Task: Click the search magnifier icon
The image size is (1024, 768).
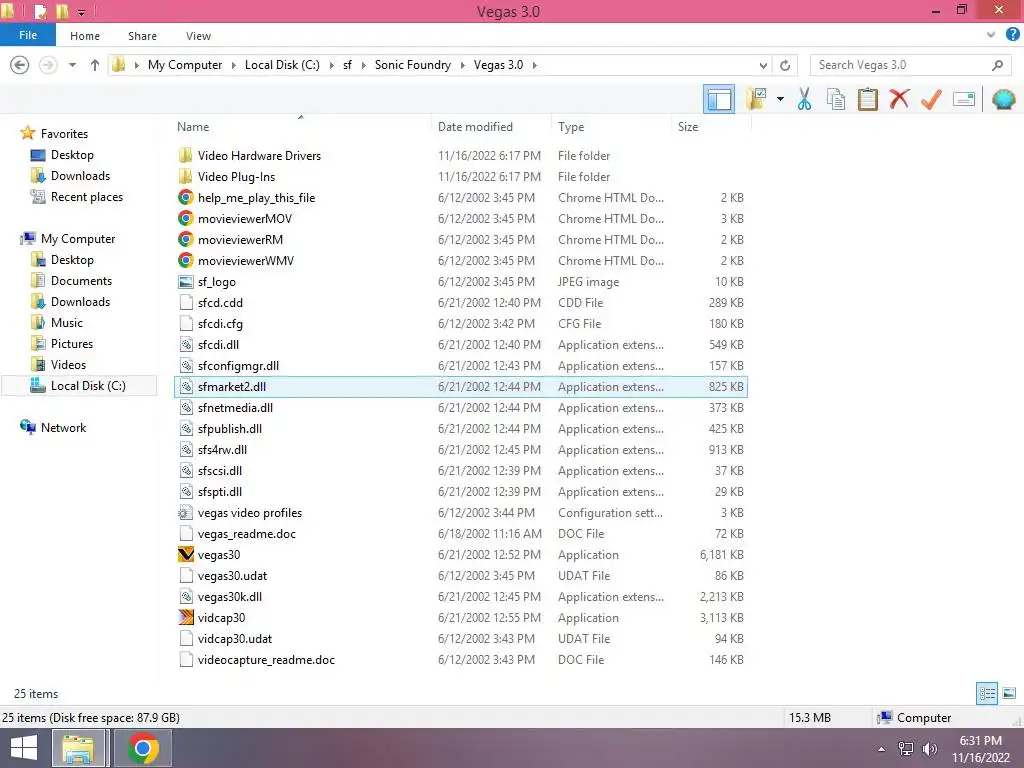Action: 997,65
